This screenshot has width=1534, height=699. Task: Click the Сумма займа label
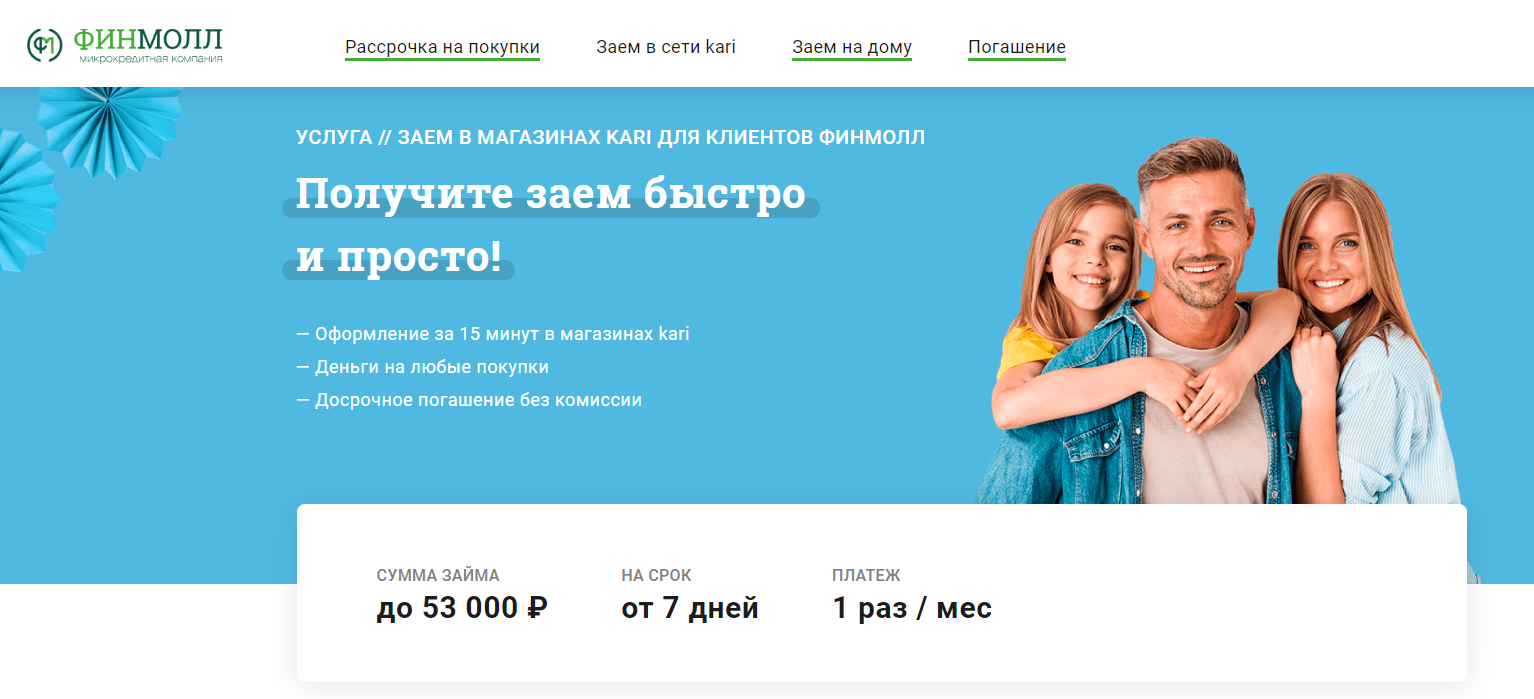438,576
